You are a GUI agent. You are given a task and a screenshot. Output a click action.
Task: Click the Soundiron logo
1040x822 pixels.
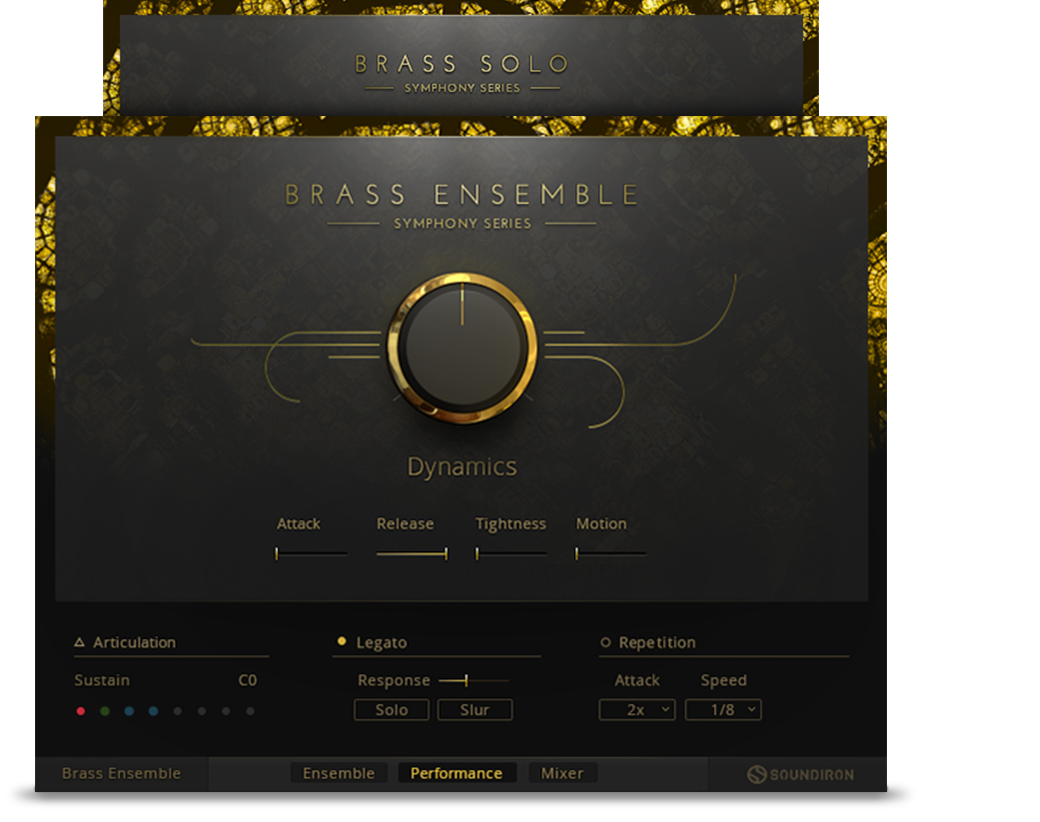click(x=801, y=774)
